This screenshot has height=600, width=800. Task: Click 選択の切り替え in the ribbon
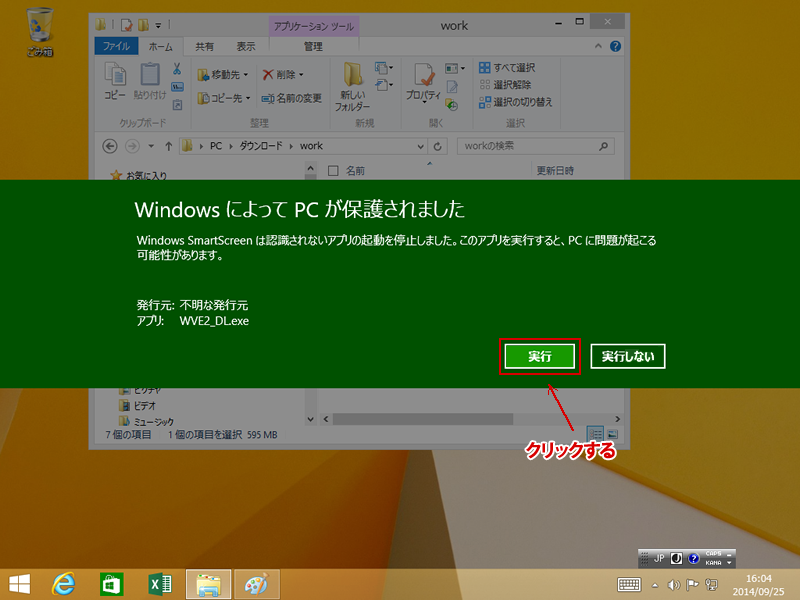click(516, 102)
